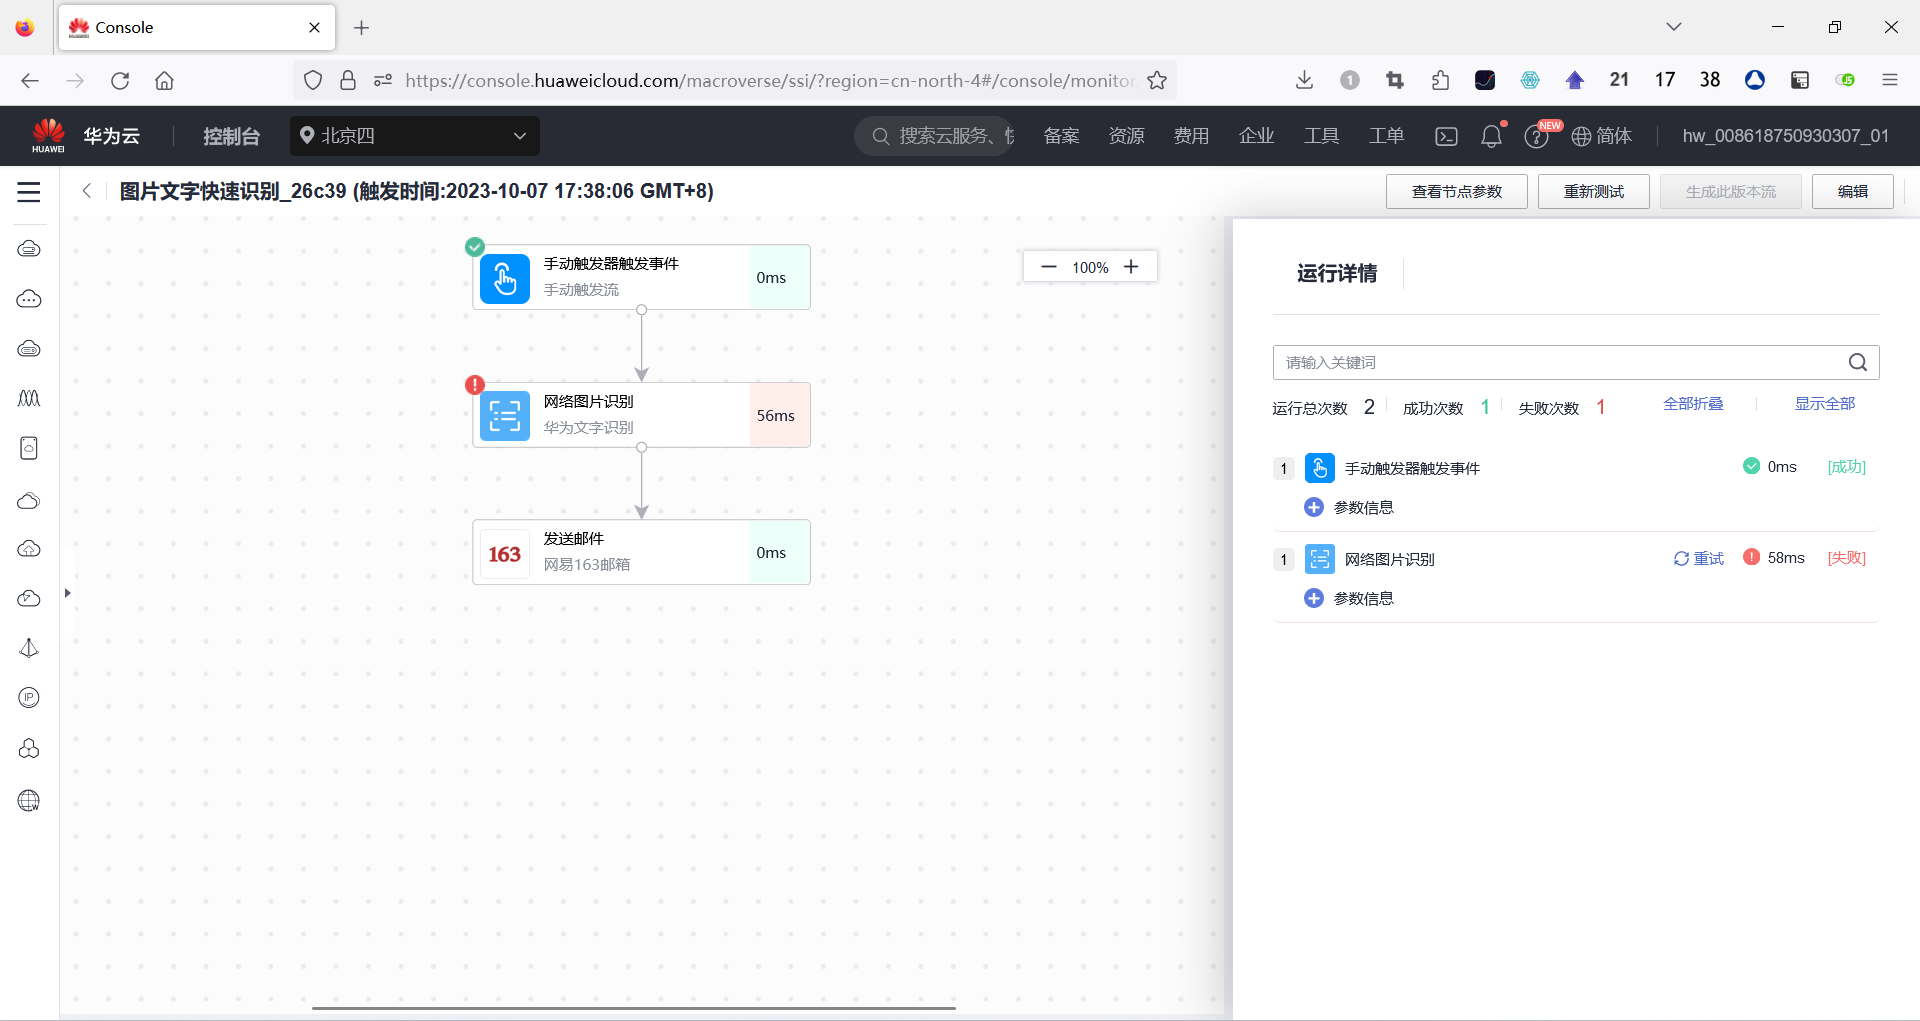Open the list all tabs dropdown arrow

[1674, 27]
